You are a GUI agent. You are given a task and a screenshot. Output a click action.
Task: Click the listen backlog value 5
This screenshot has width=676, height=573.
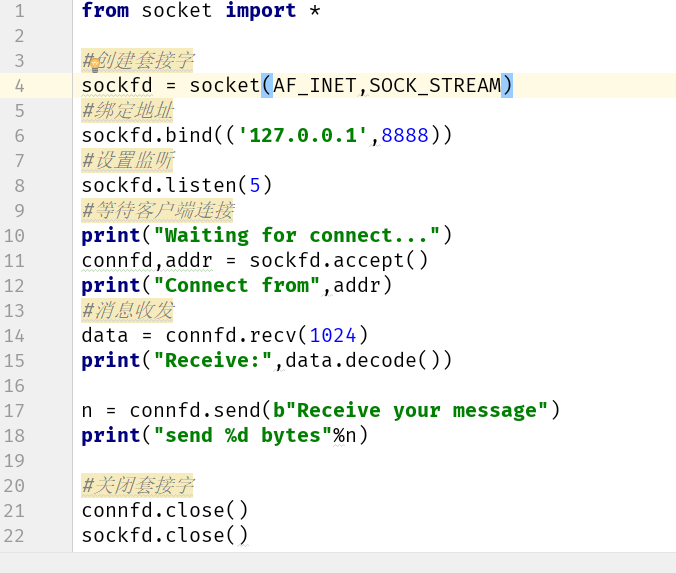point(255,185)
